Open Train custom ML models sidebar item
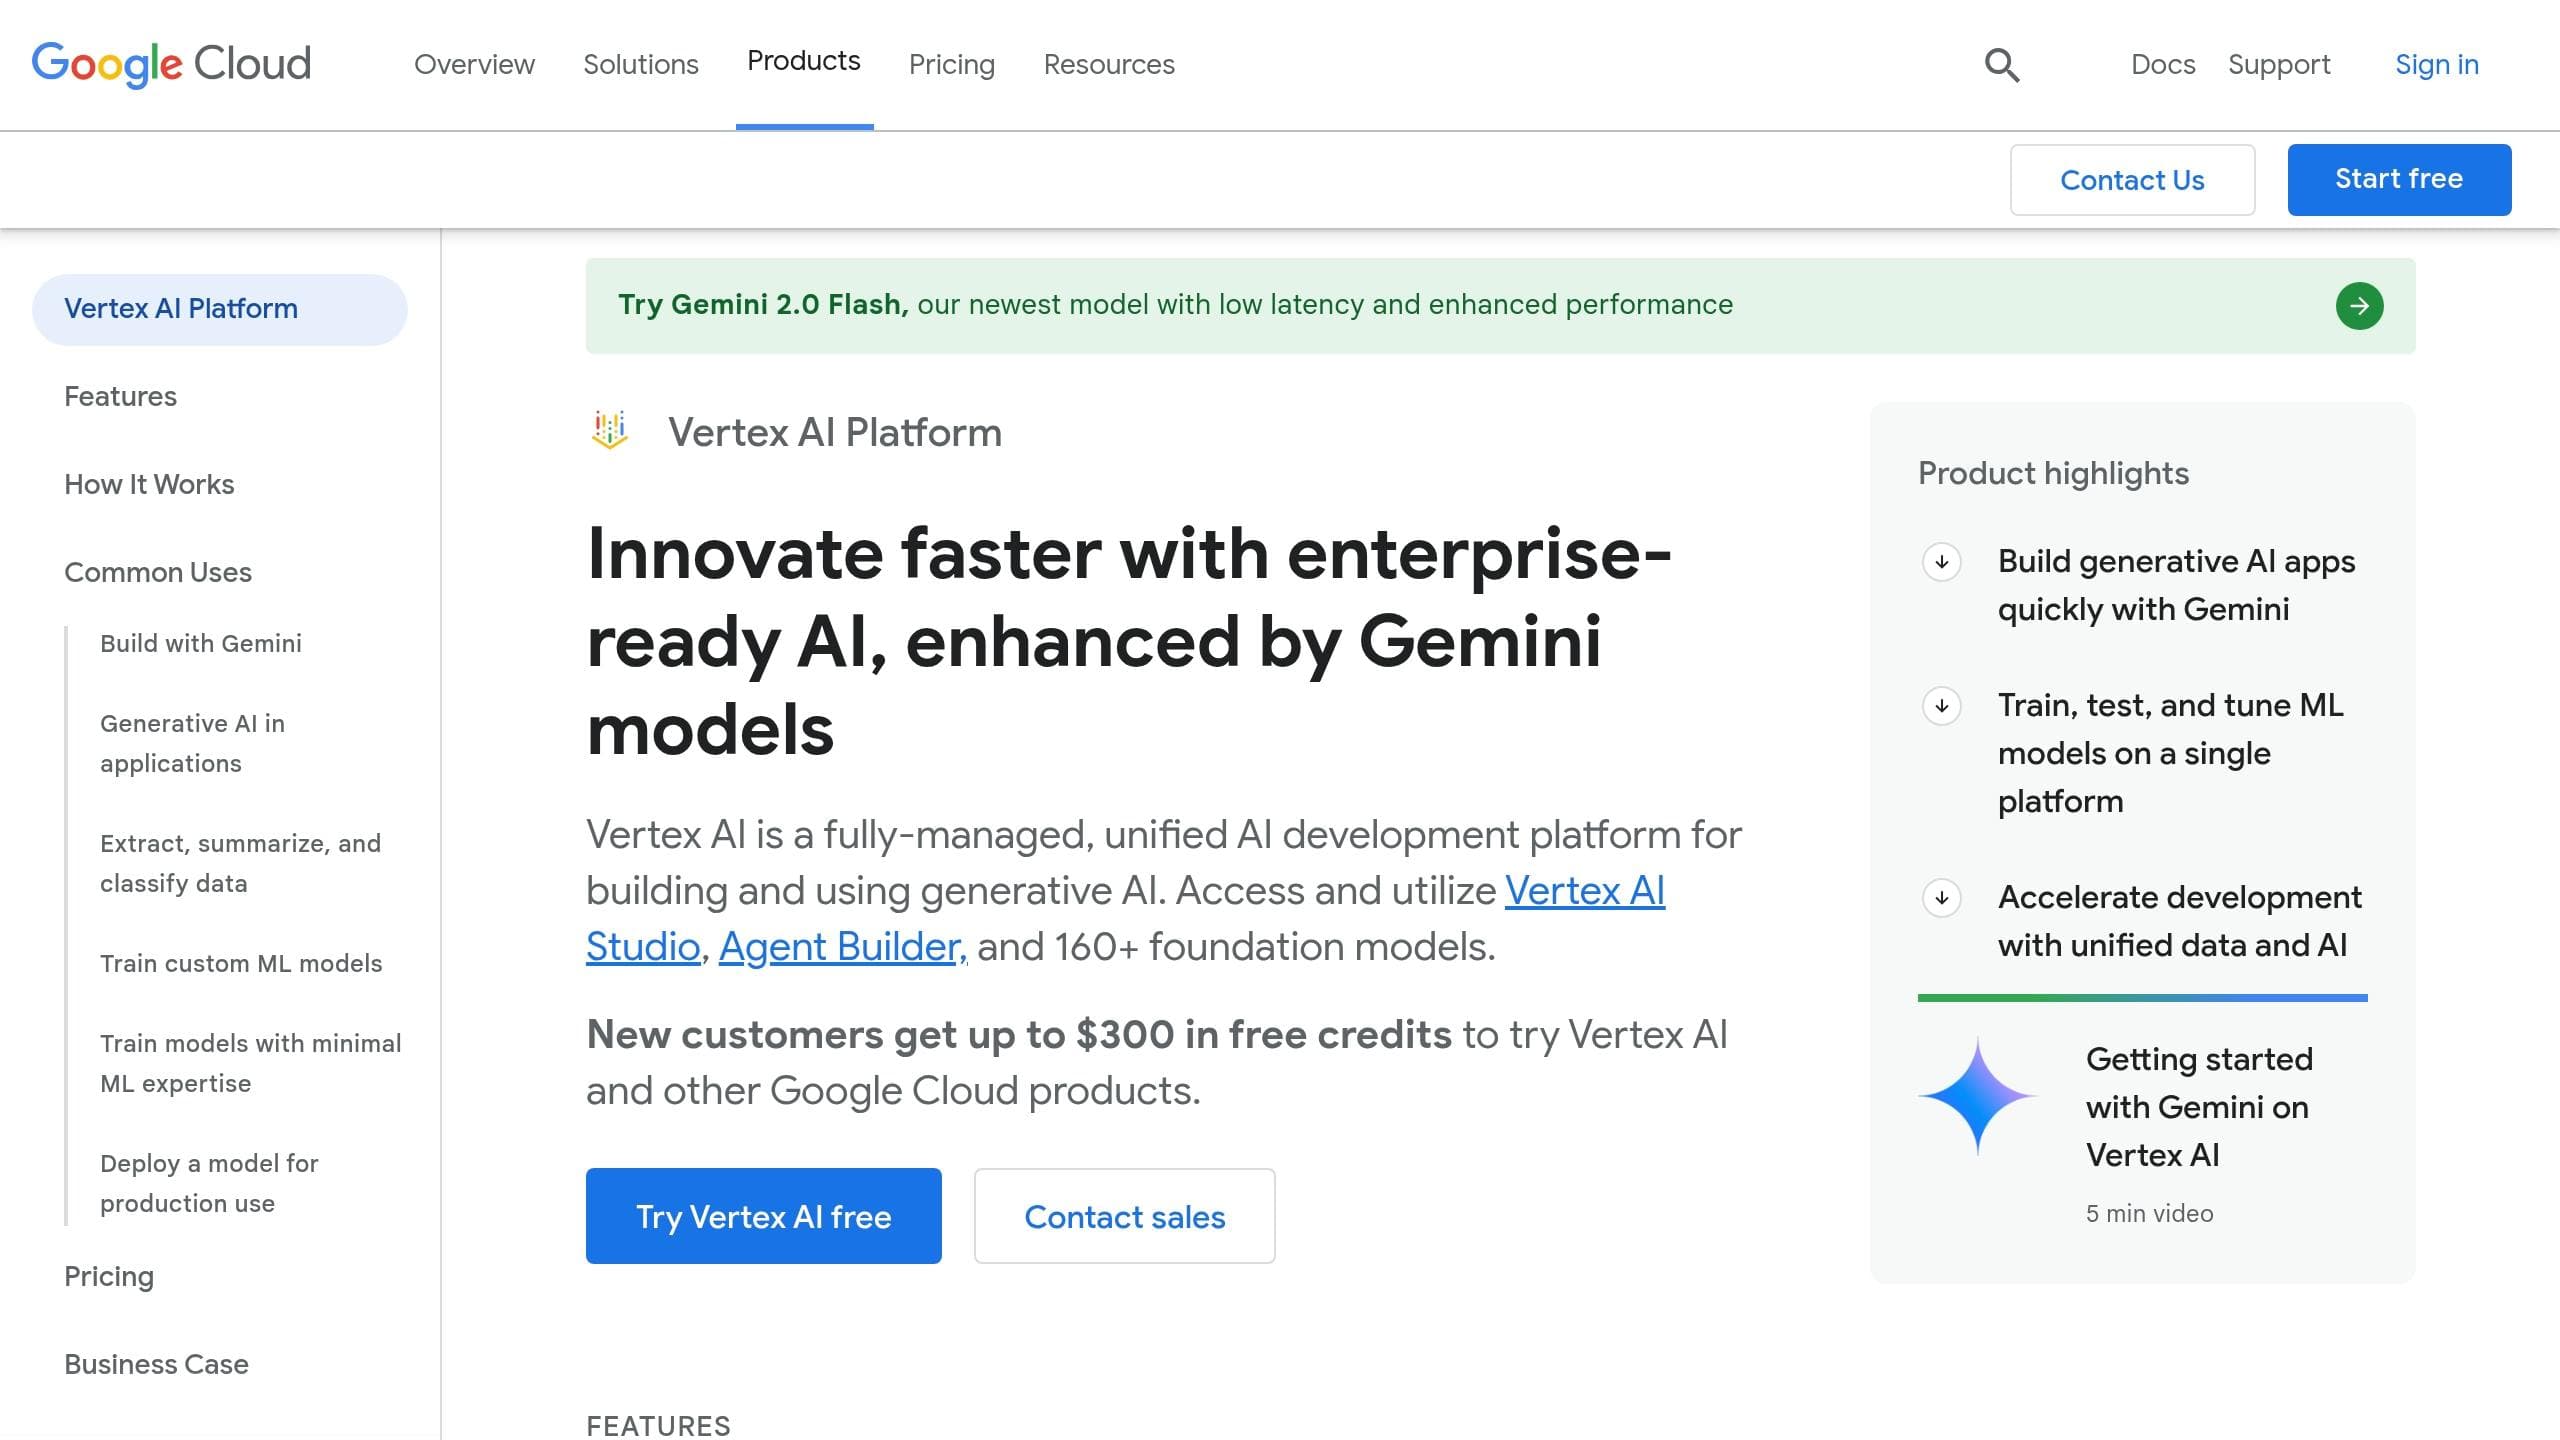This screenshot has height=1440, width=2560. pos(241,963)
